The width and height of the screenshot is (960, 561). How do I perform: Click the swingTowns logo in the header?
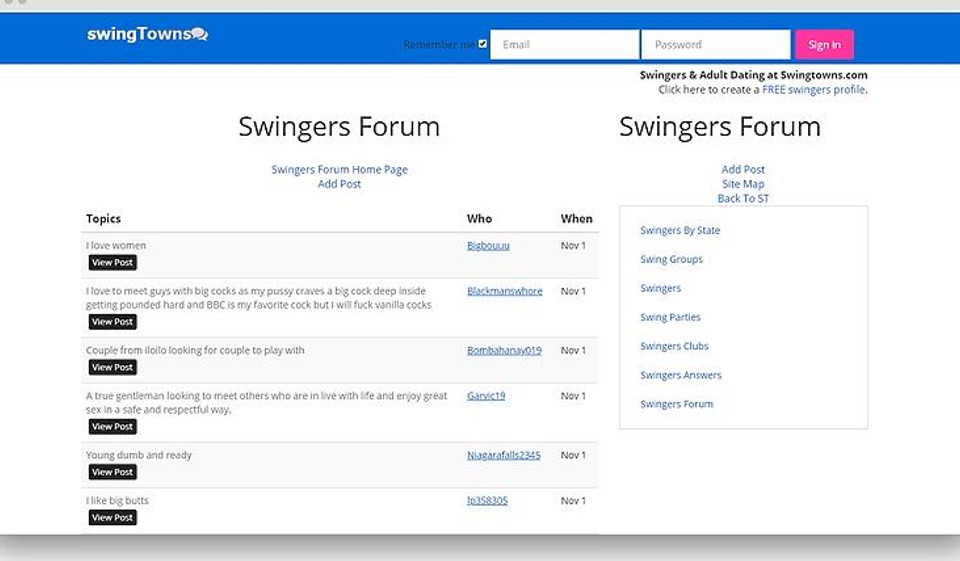click(147, 35)
